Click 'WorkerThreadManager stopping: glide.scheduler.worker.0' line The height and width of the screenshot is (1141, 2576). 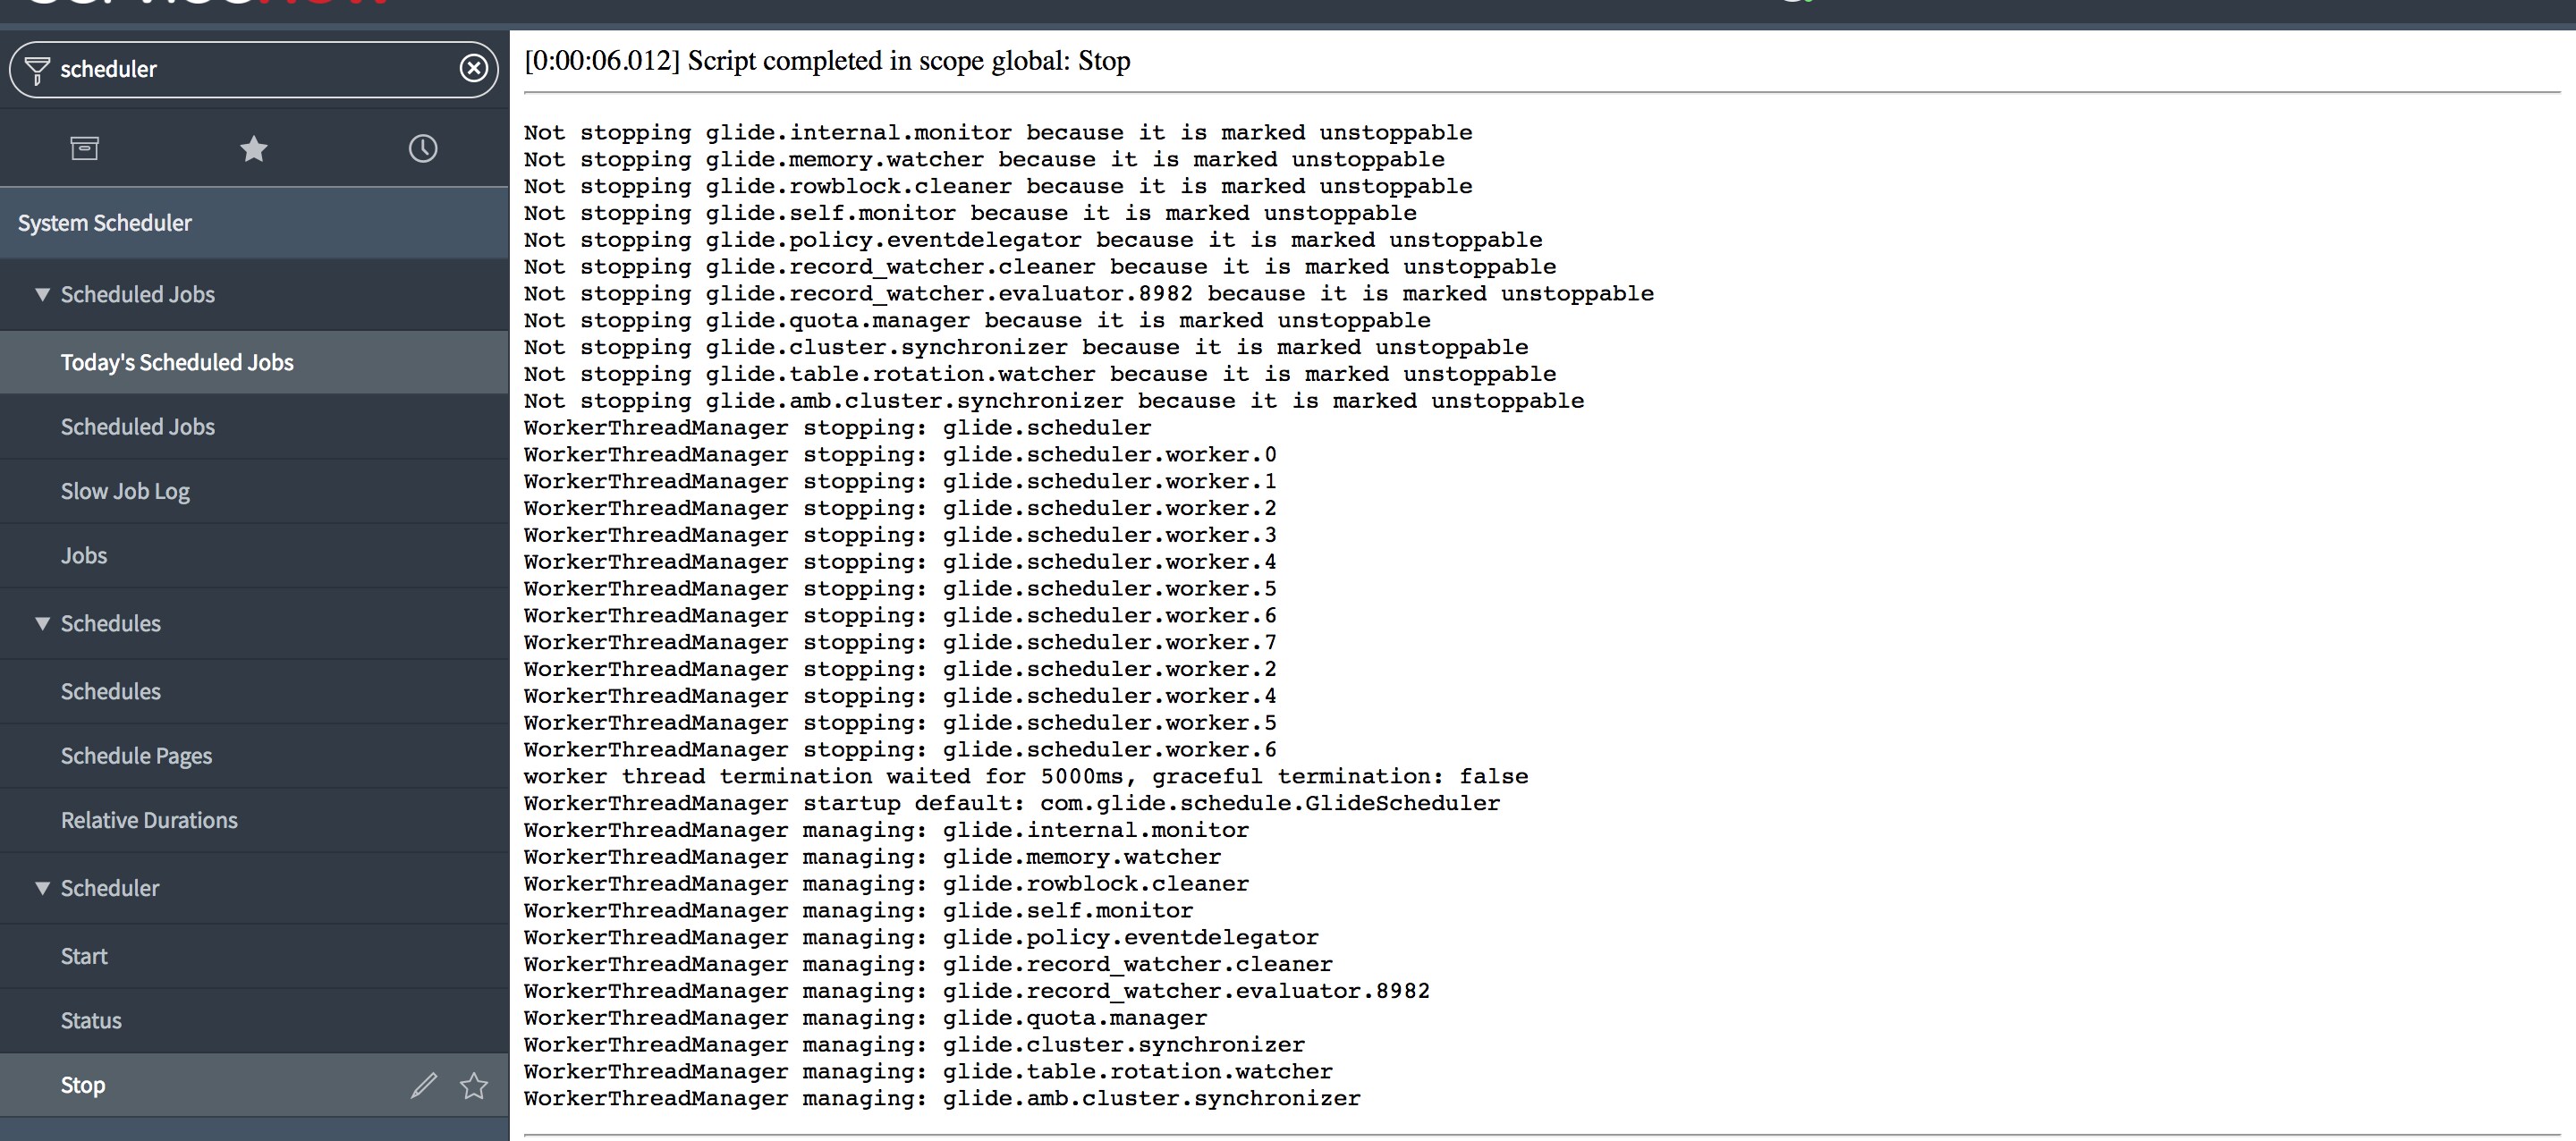900,454
